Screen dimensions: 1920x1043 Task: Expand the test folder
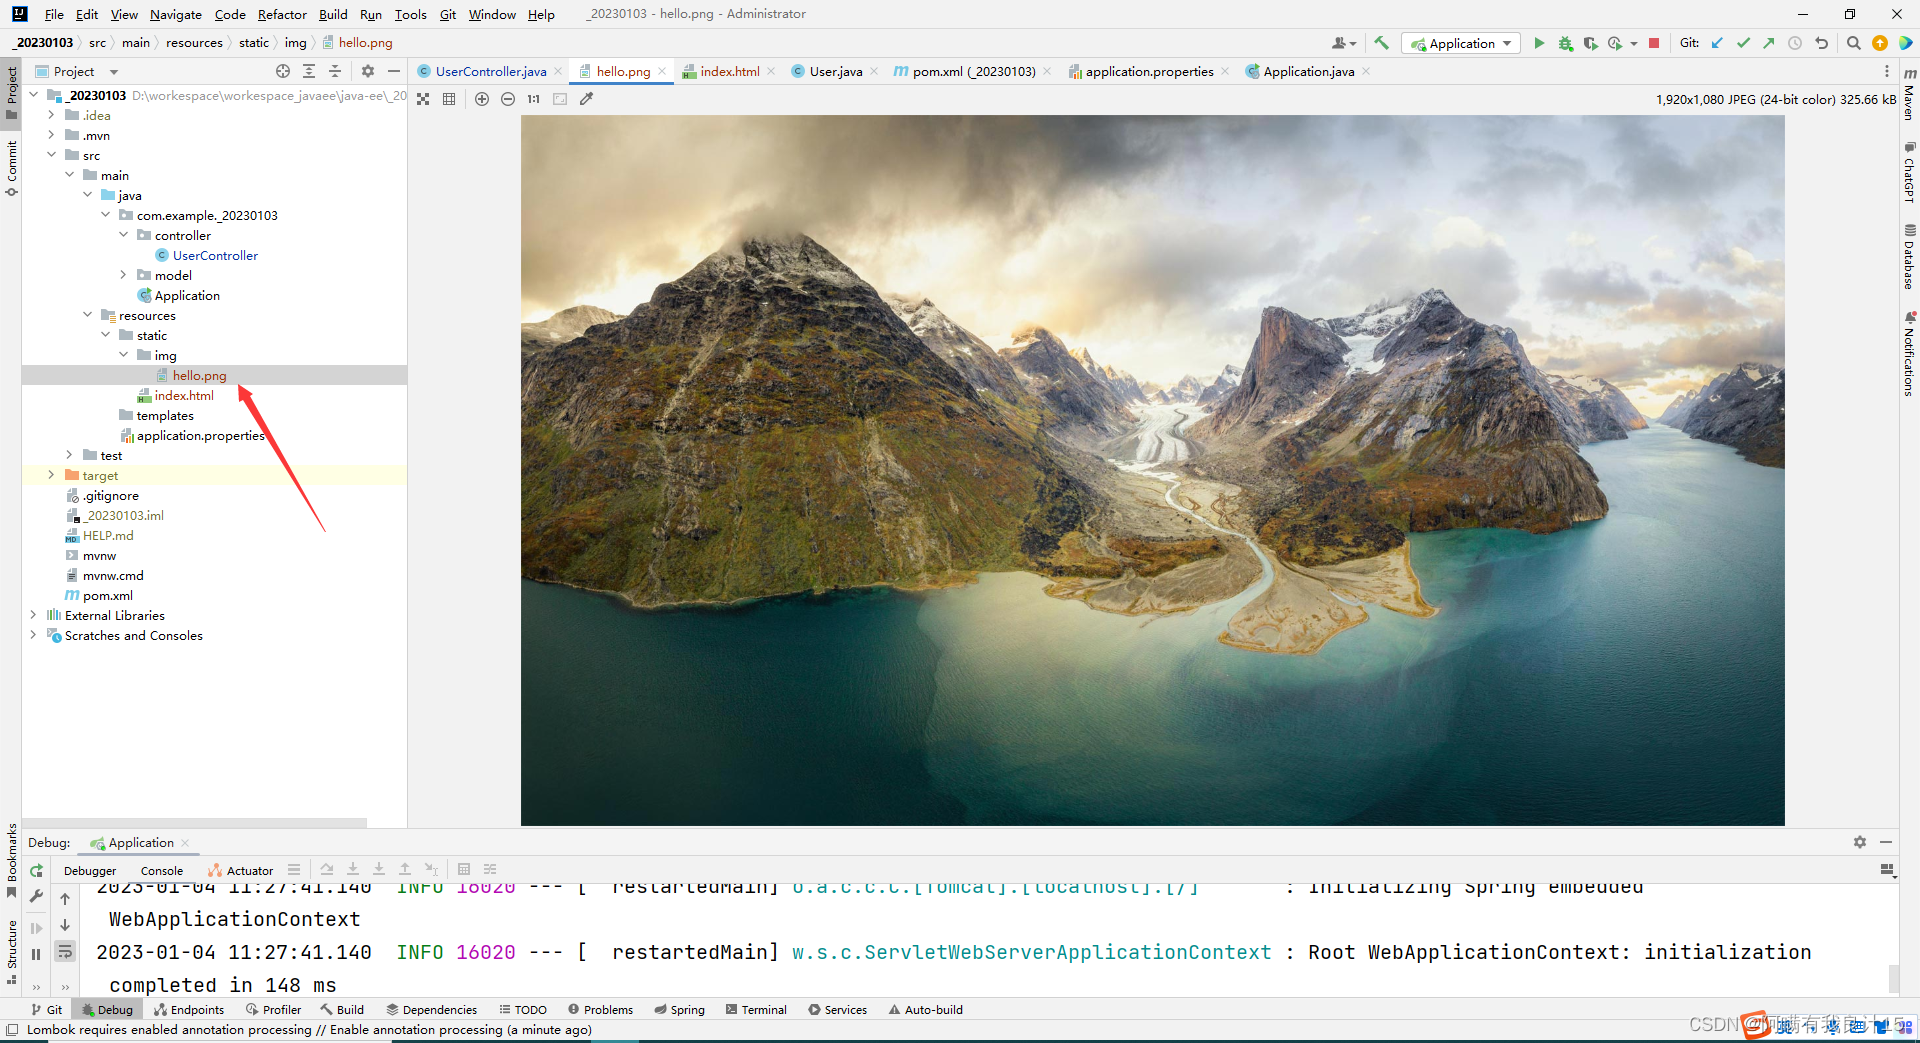69,455
